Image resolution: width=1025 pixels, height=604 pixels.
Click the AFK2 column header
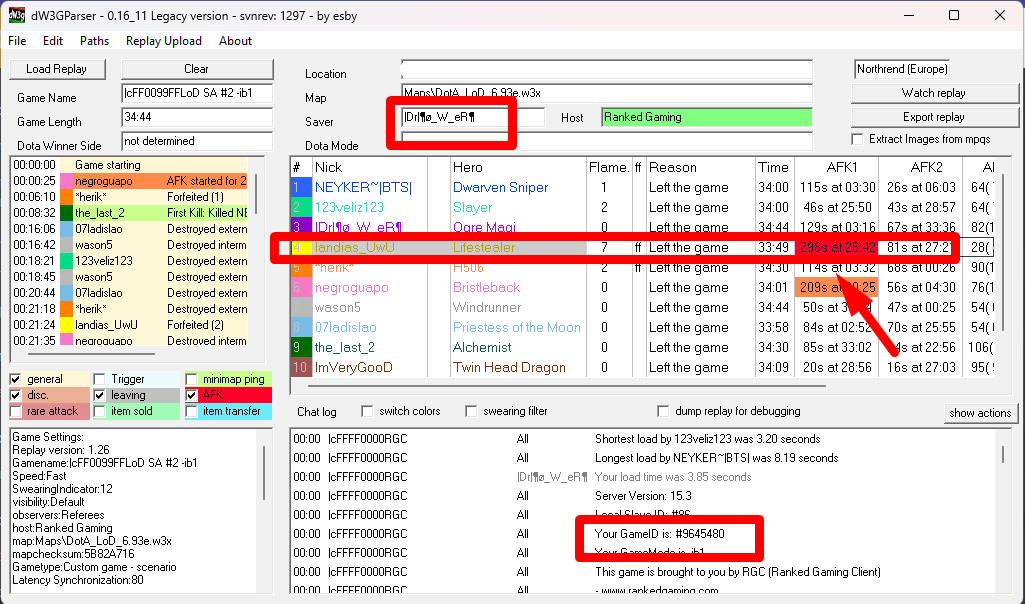click(920, 167)
